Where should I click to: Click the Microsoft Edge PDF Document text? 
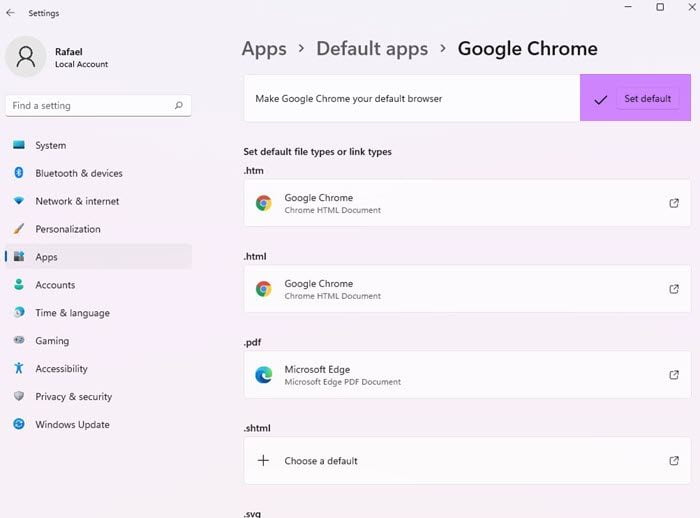click(x=342, y=382)
